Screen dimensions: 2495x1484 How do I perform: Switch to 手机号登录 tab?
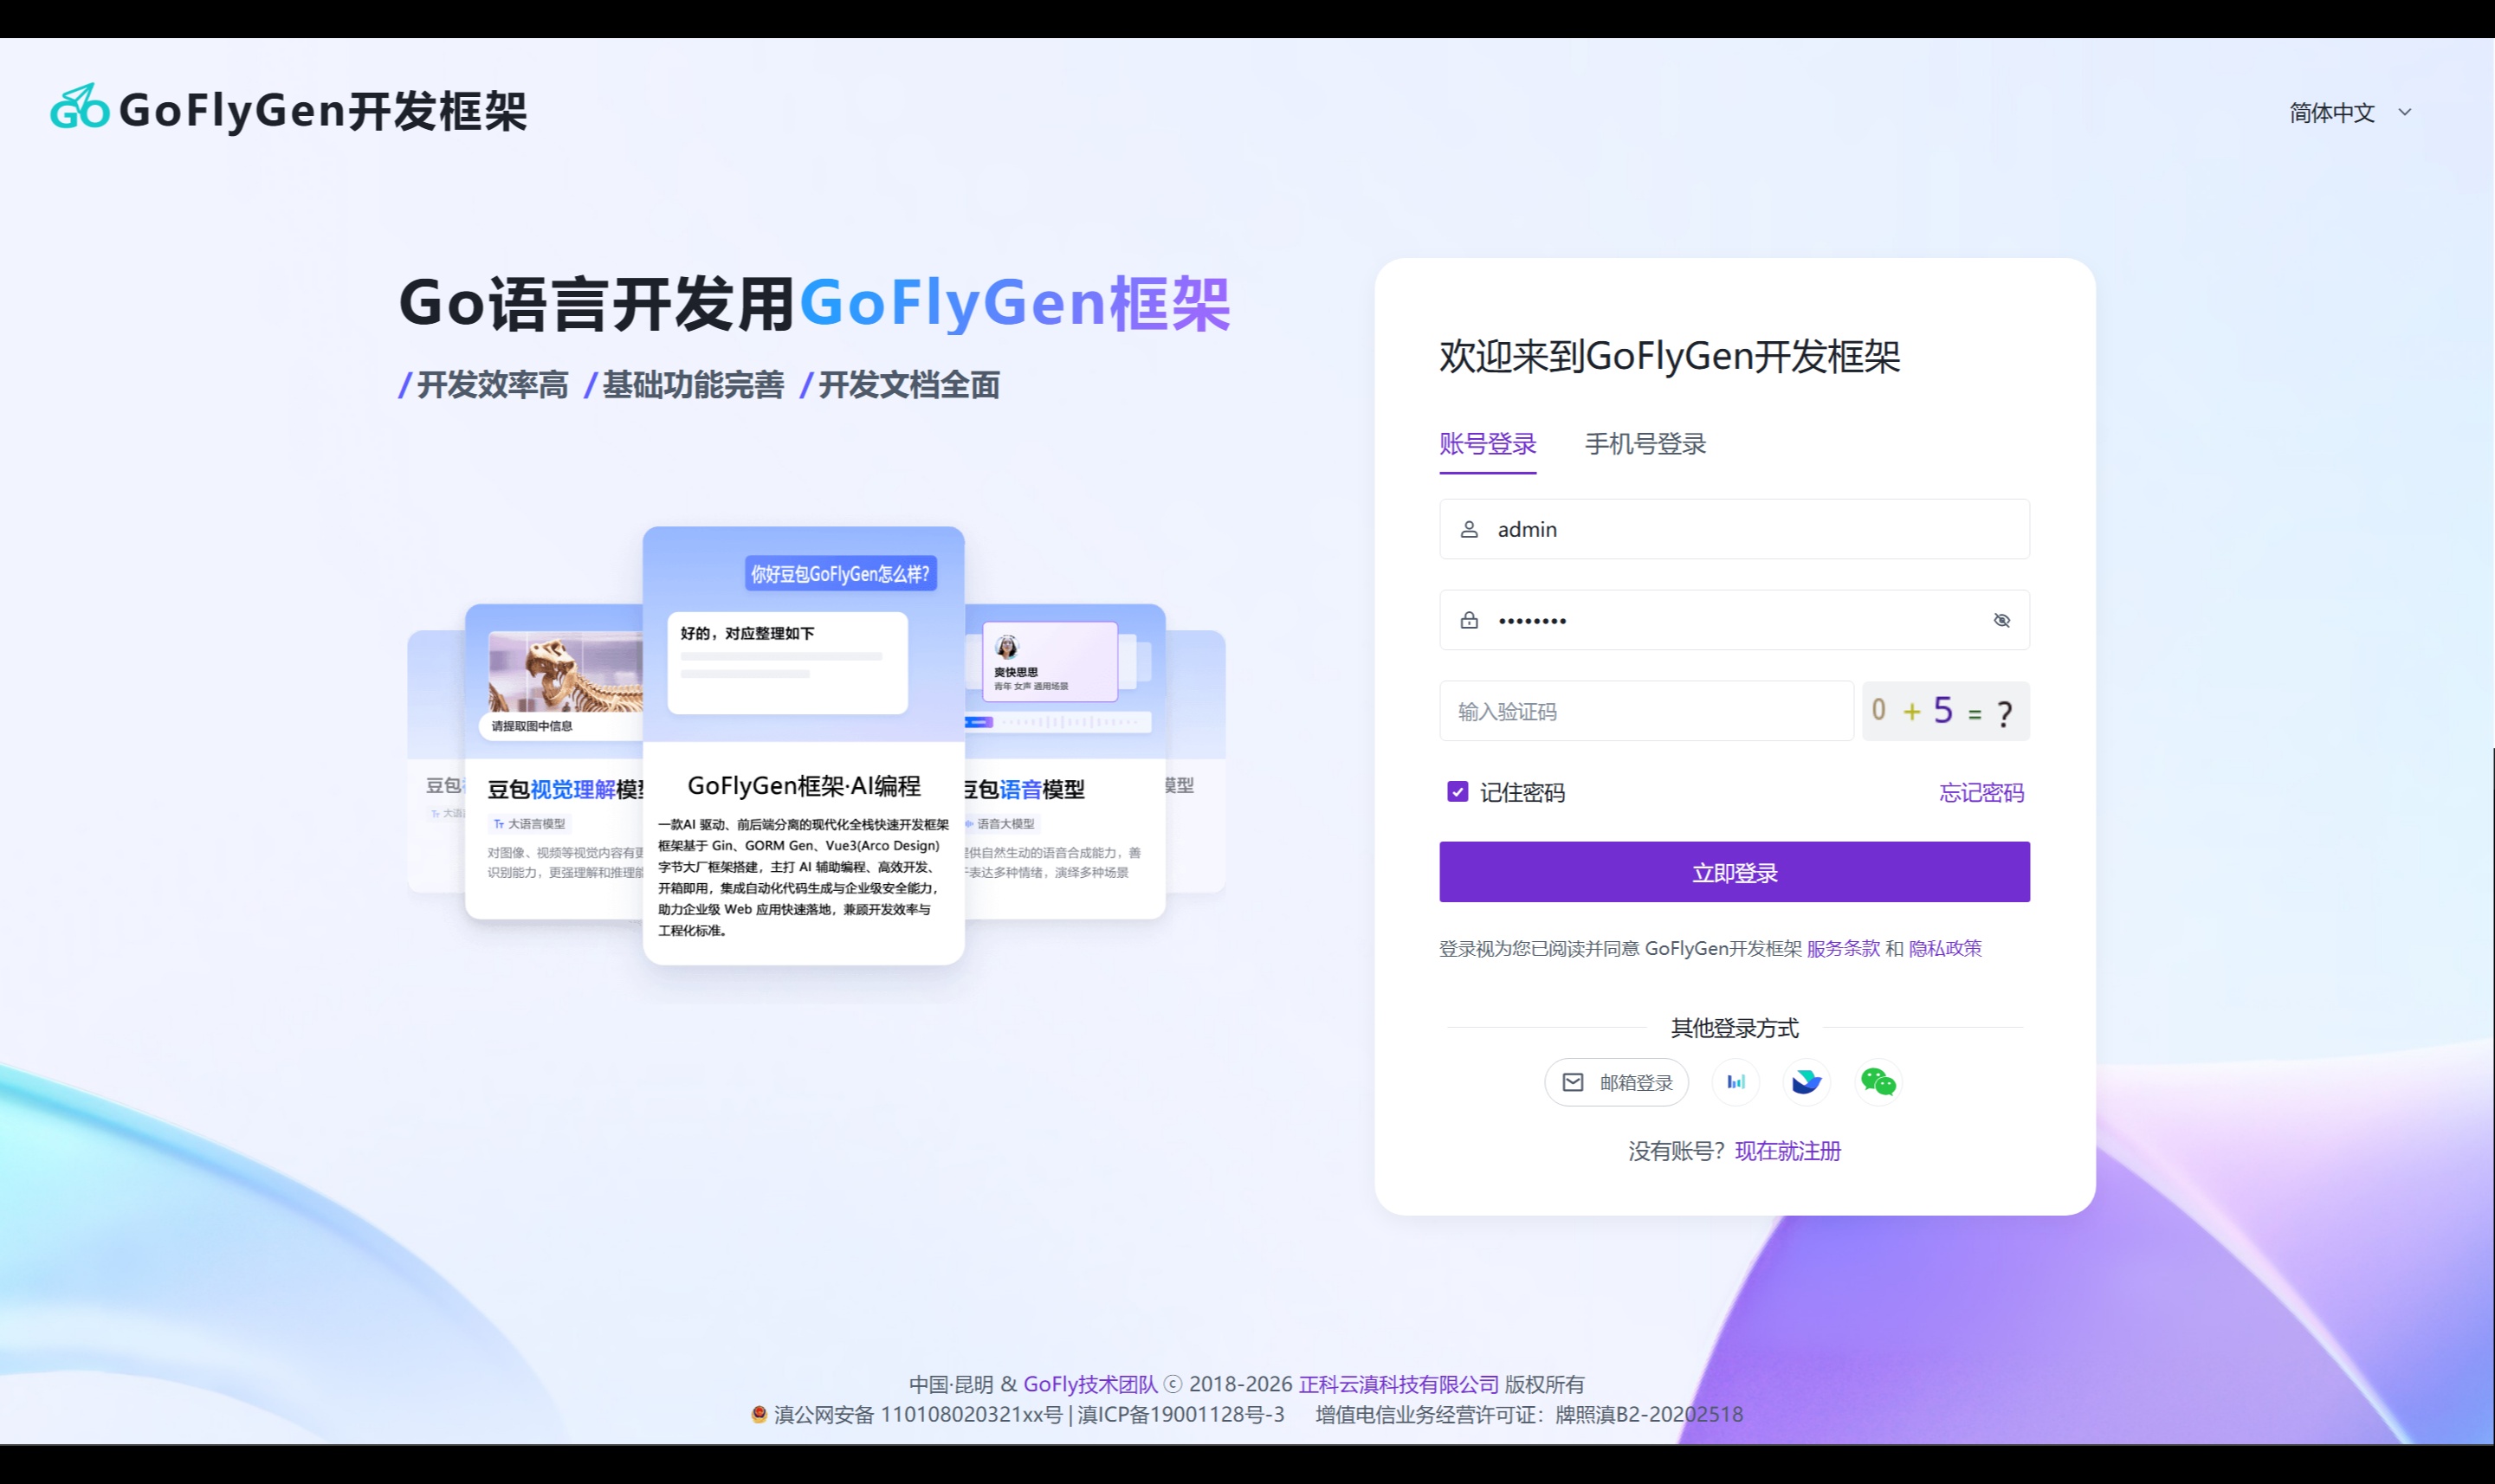tap(1646, 444)
